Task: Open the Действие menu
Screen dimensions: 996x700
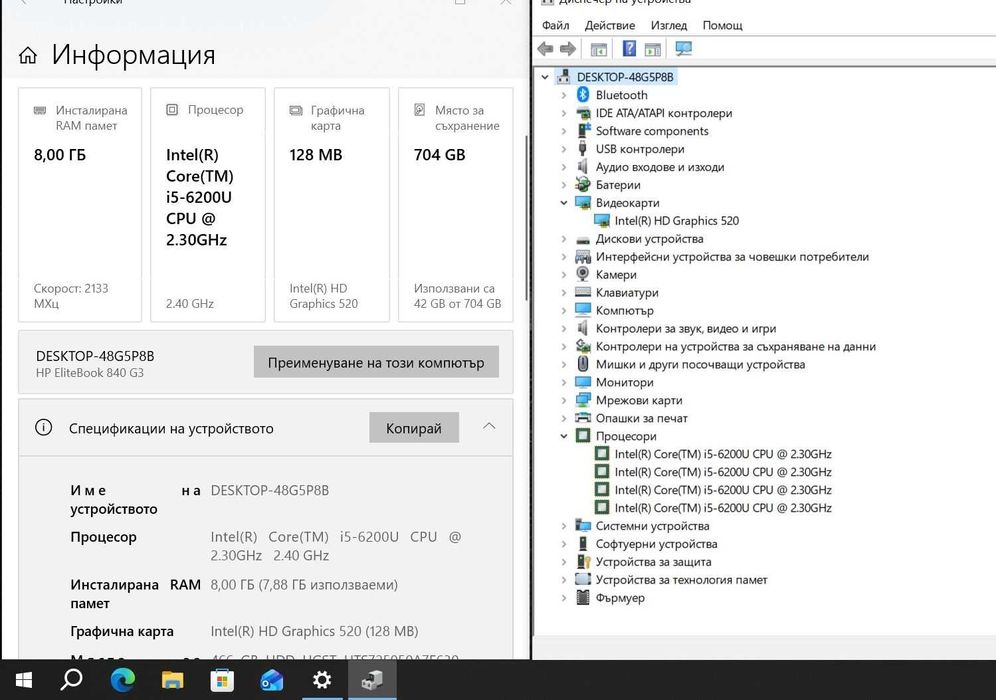Action: tap(610, 25)
